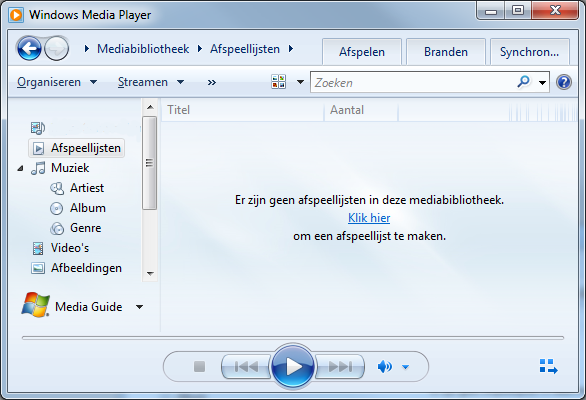Viewport: 586px width, 400px height.
Task: Click the view options icon
Action: click(278, 81)
